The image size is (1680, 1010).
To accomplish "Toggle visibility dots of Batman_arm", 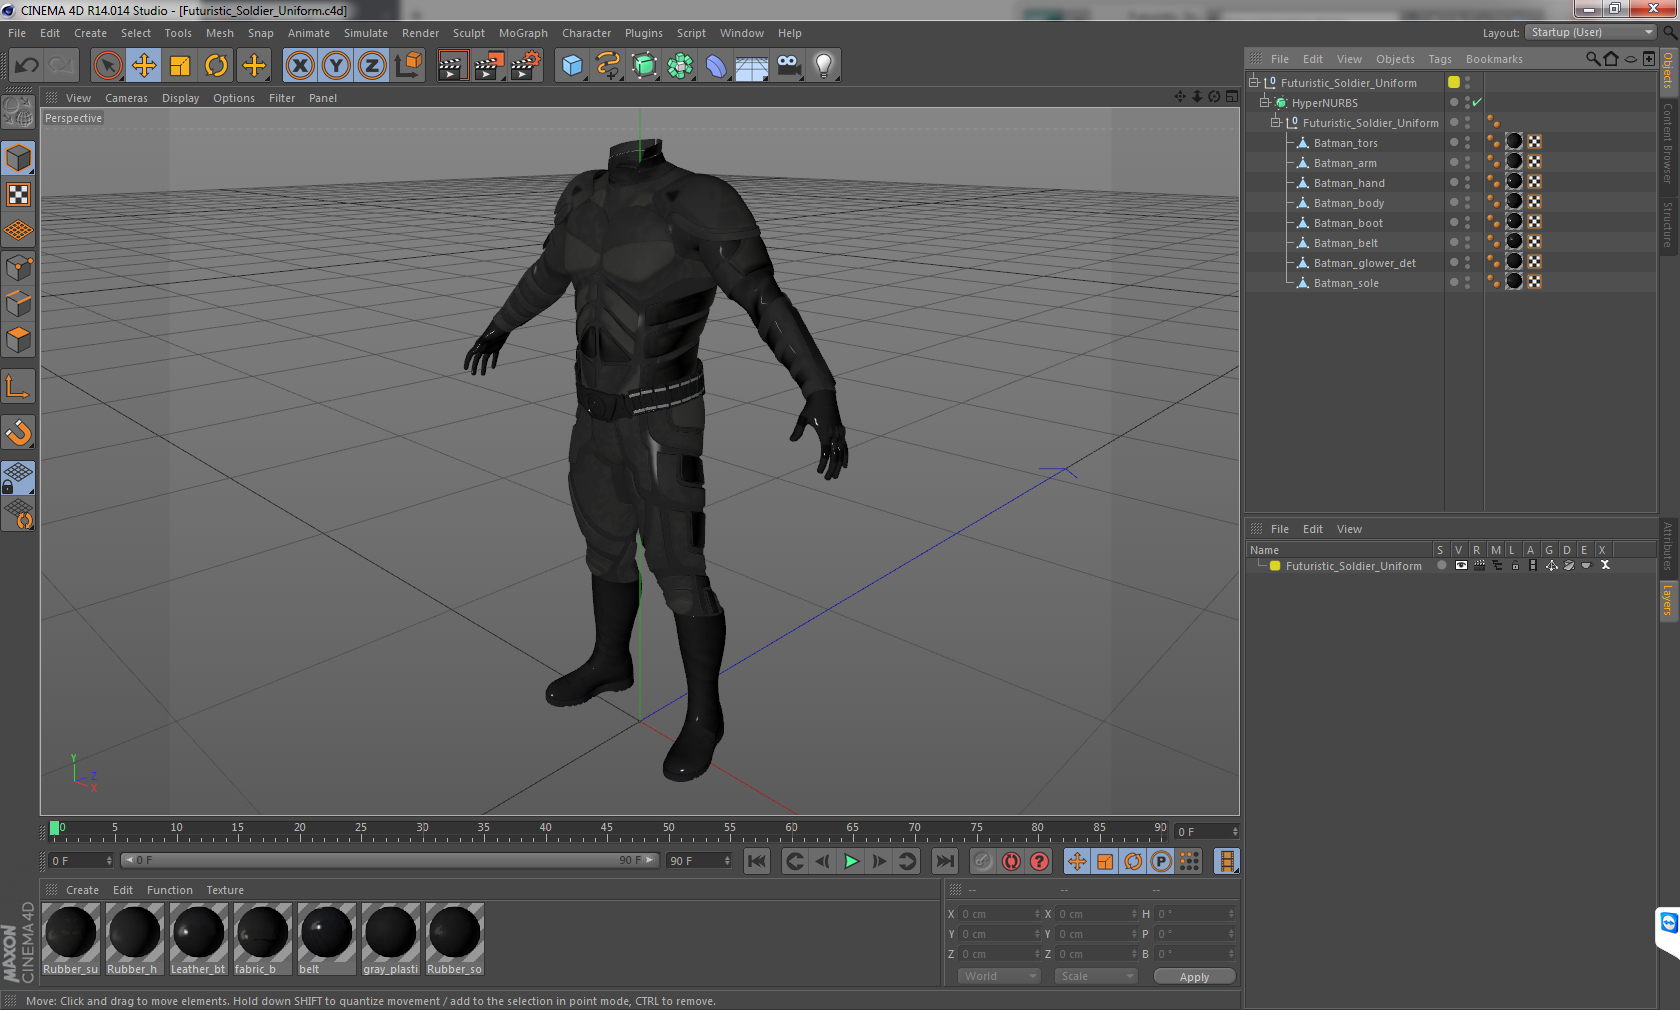I will pos(1468,162).
